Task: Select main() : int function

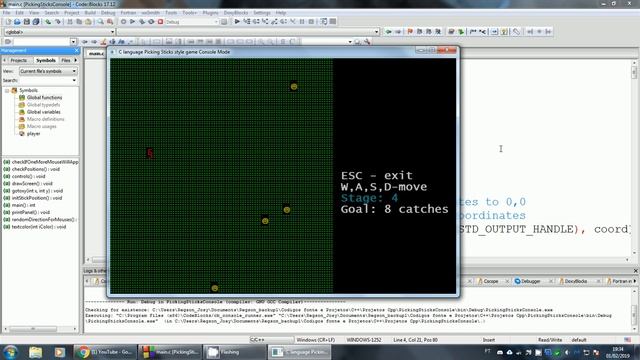Action: 23,205
